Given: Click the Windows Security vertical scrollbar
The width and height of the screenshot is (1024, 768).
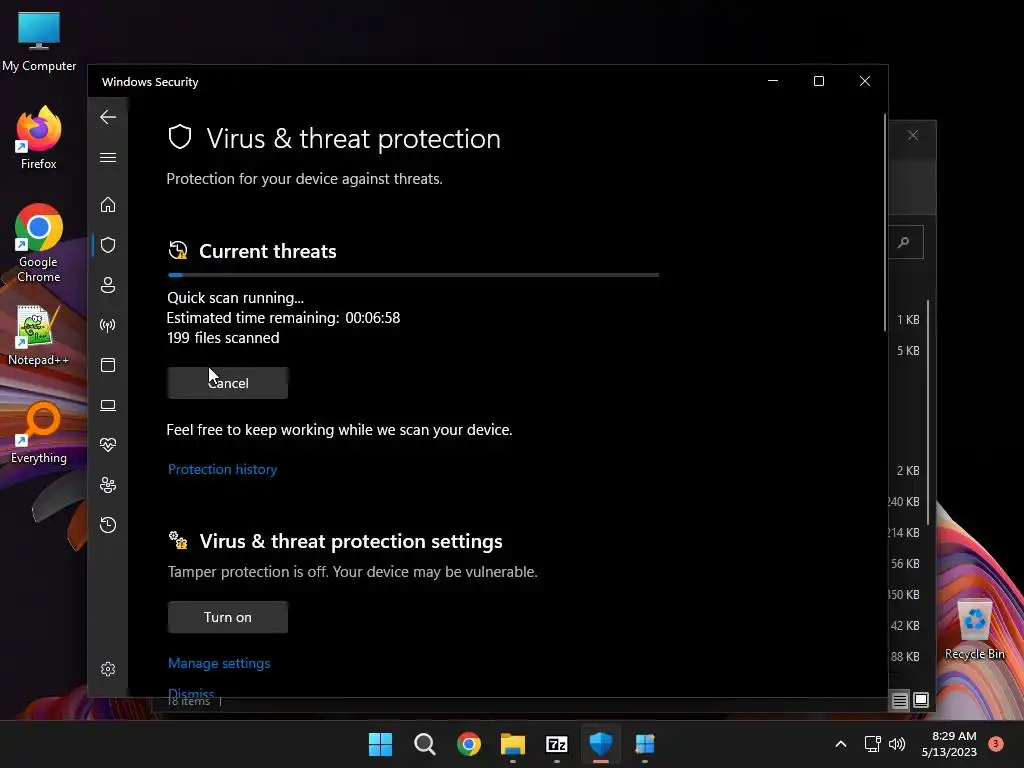Looking at the screenshot, I should point(885,222).
